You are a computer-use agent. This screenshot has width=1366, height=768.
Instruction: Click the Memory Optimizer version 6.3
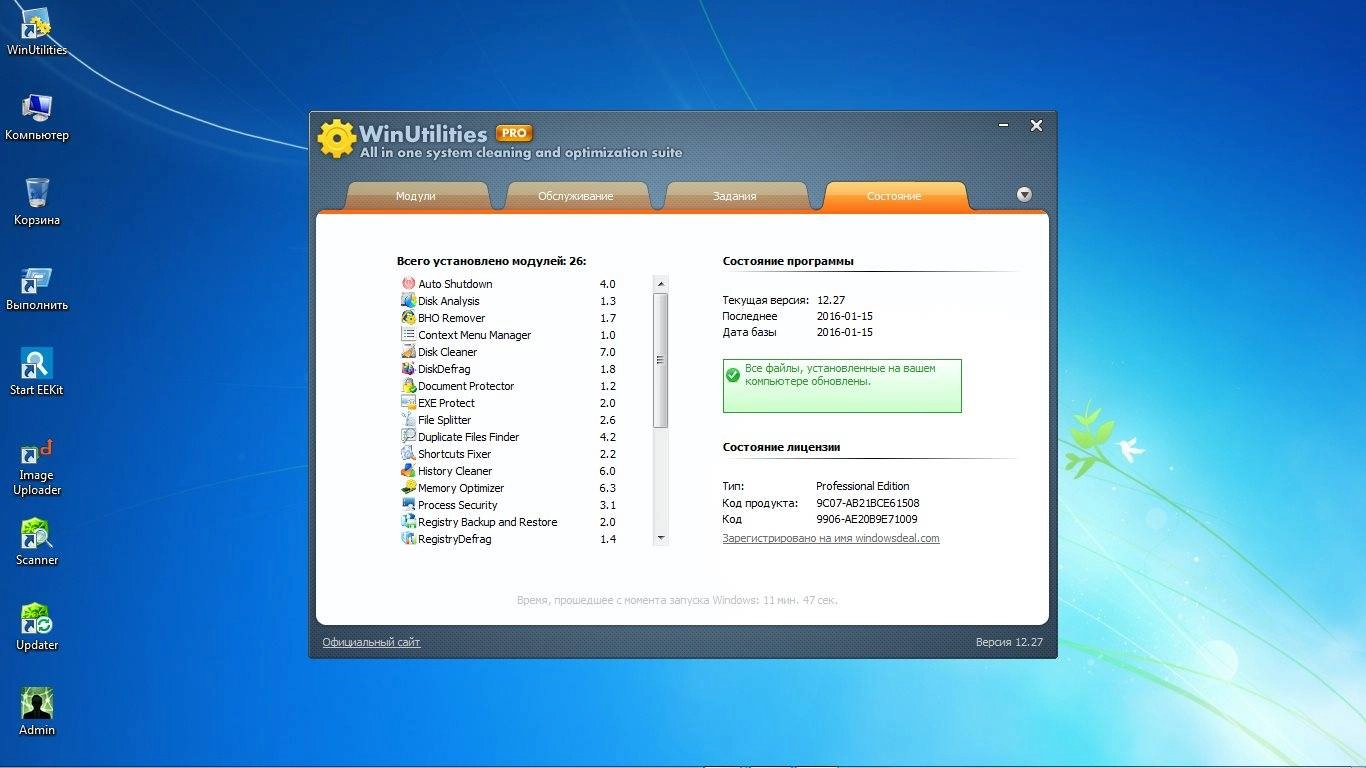[x=608, y=488]
